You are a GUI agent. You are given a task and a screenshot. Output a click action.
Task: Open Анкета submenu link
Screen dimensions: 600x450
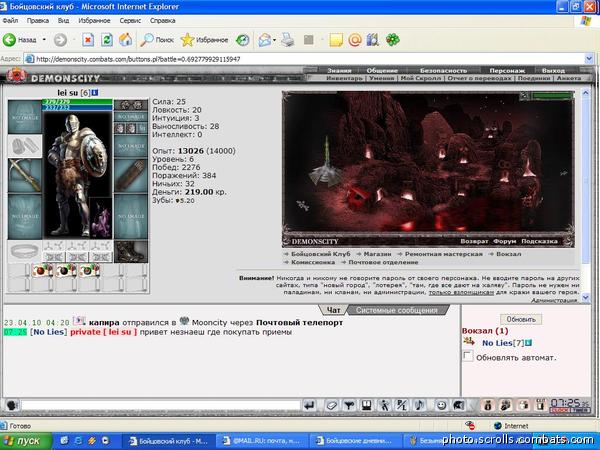(569, 78)
